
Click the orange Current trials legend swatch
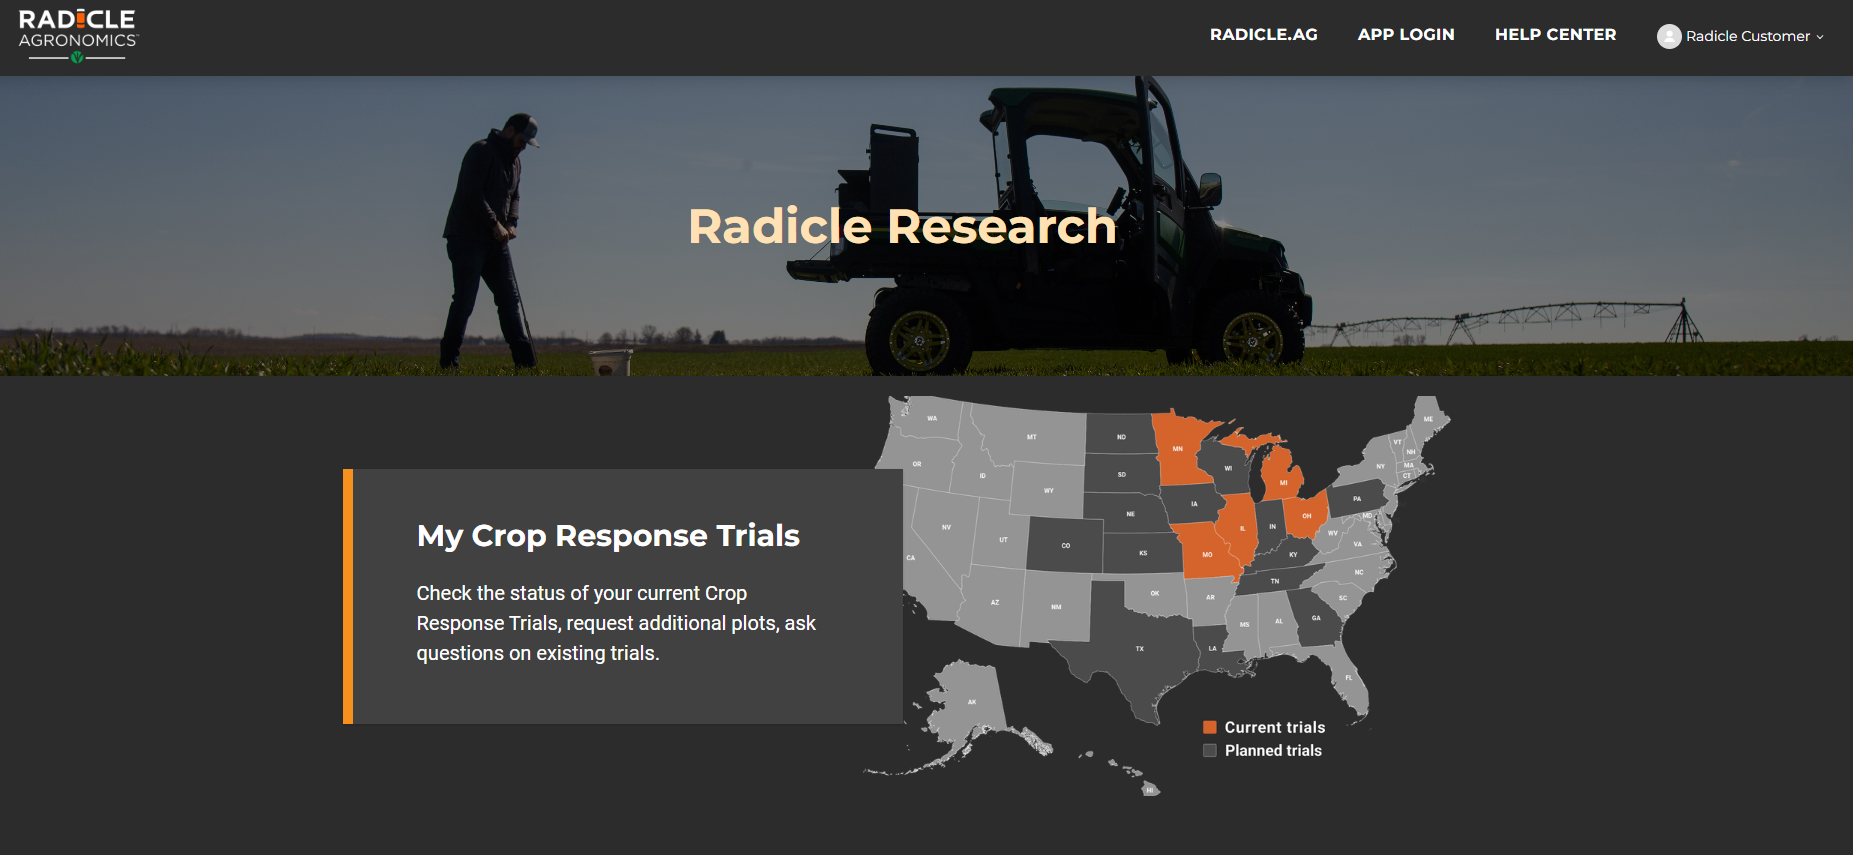1210,727
